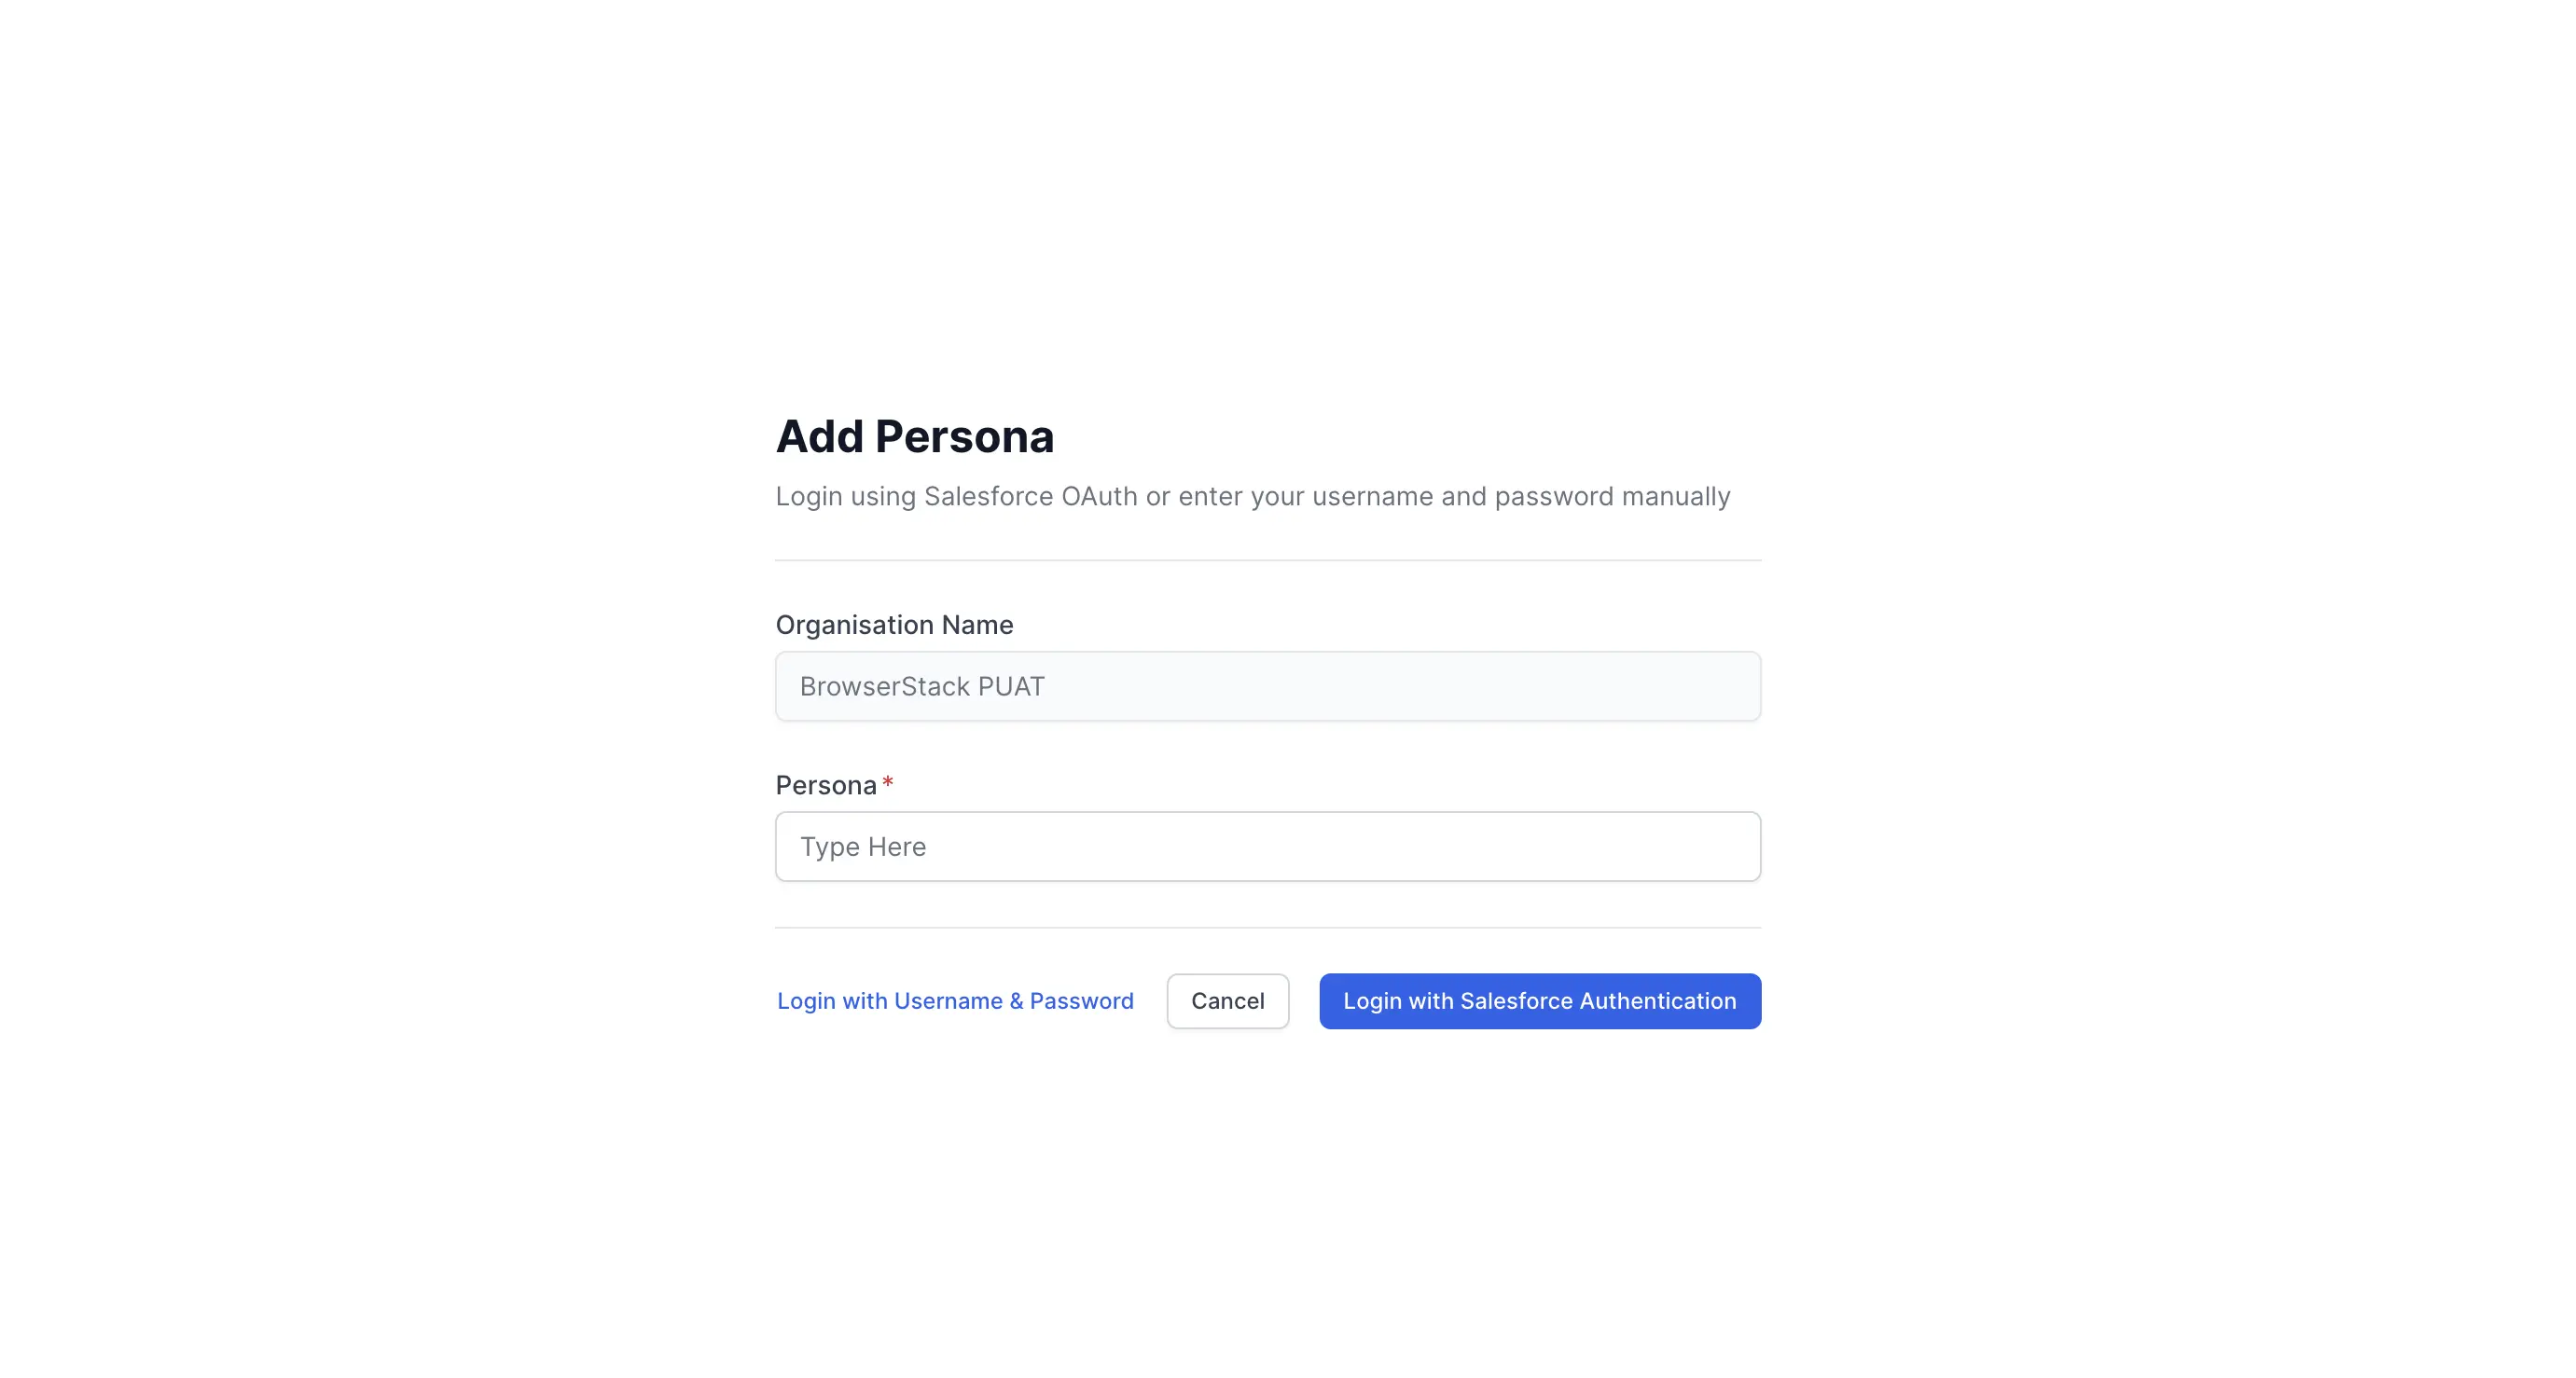The image size is (2576, 1378).
Task: Dismiss the form using Cancel
Action: click(x=1228, y=1000)
